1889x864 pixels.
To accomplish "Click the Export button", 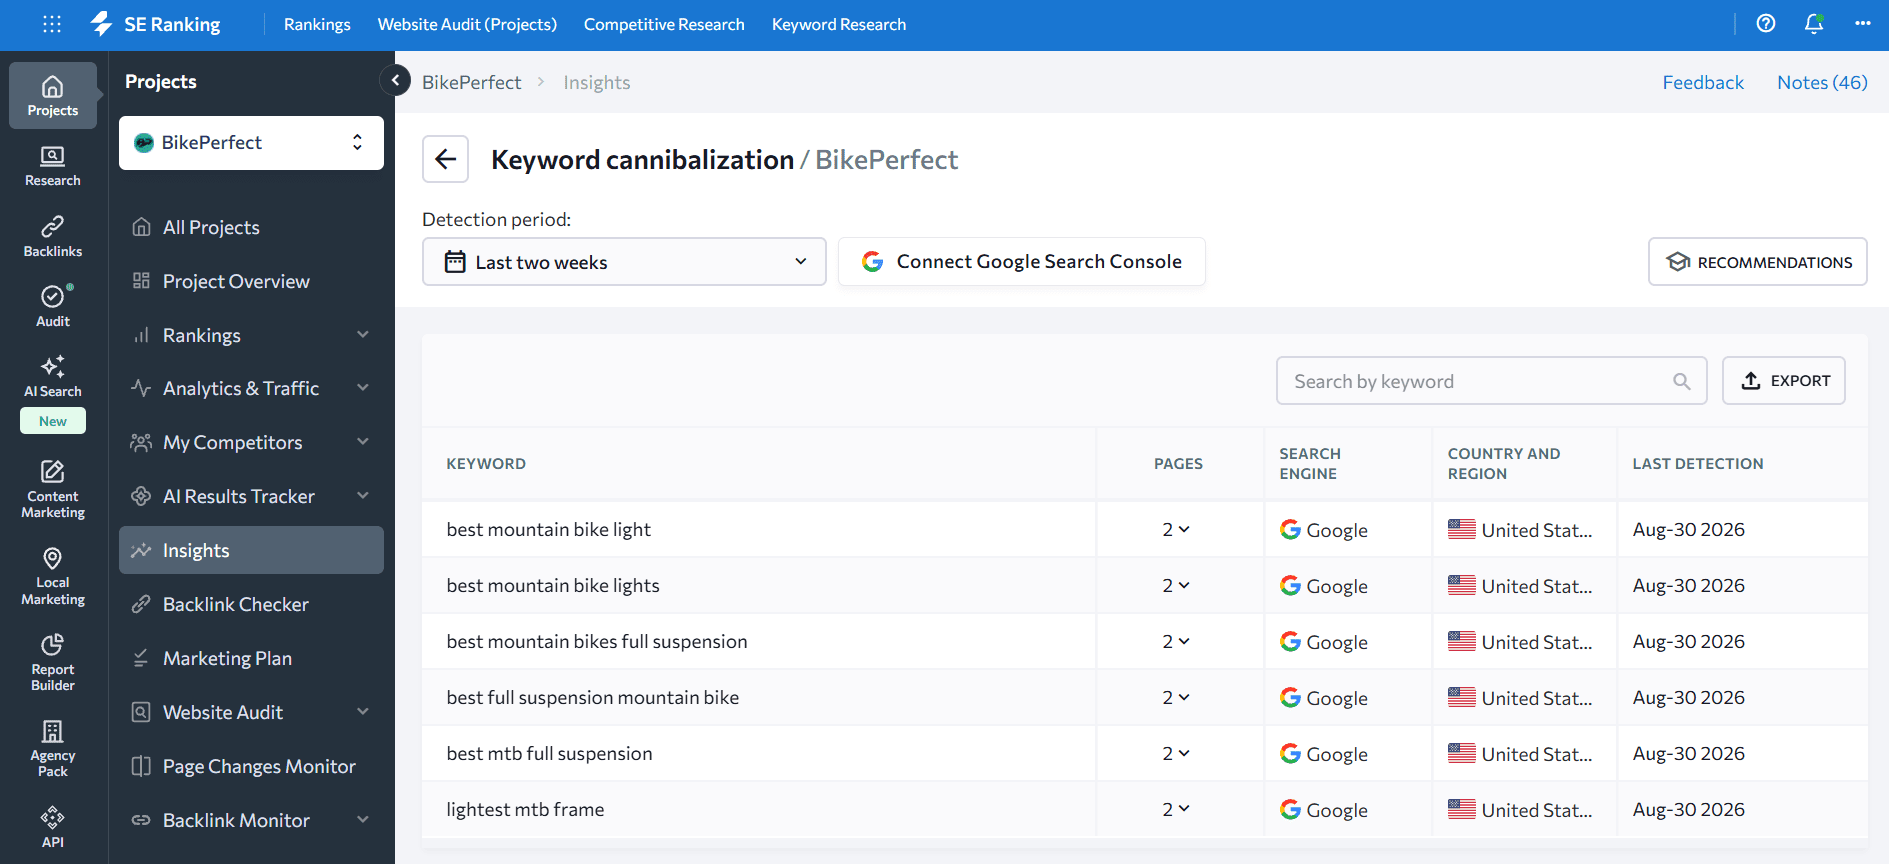I will 1784,381.
